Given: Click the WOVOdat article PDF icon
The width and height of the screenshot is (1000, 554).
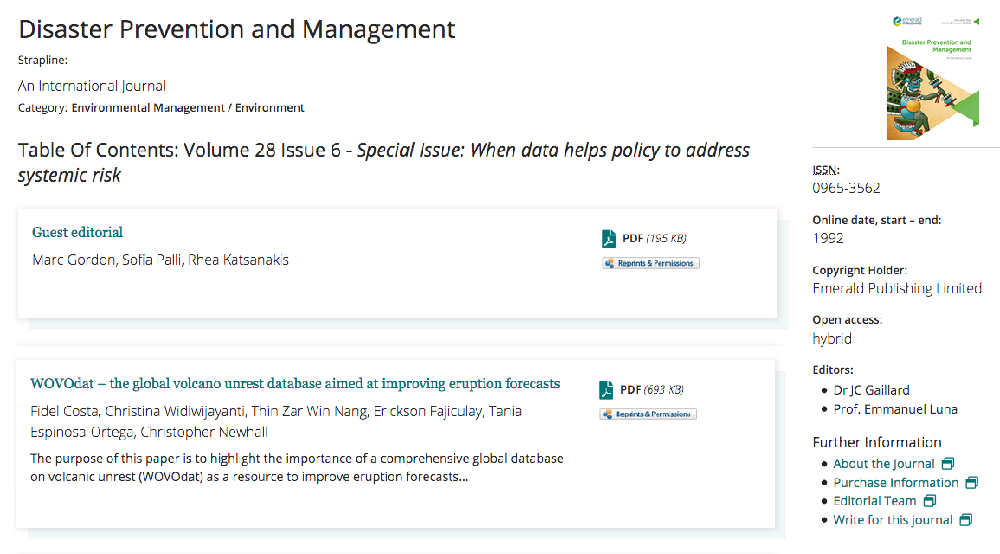Looking at the screenshot, I should coord(607,390).
